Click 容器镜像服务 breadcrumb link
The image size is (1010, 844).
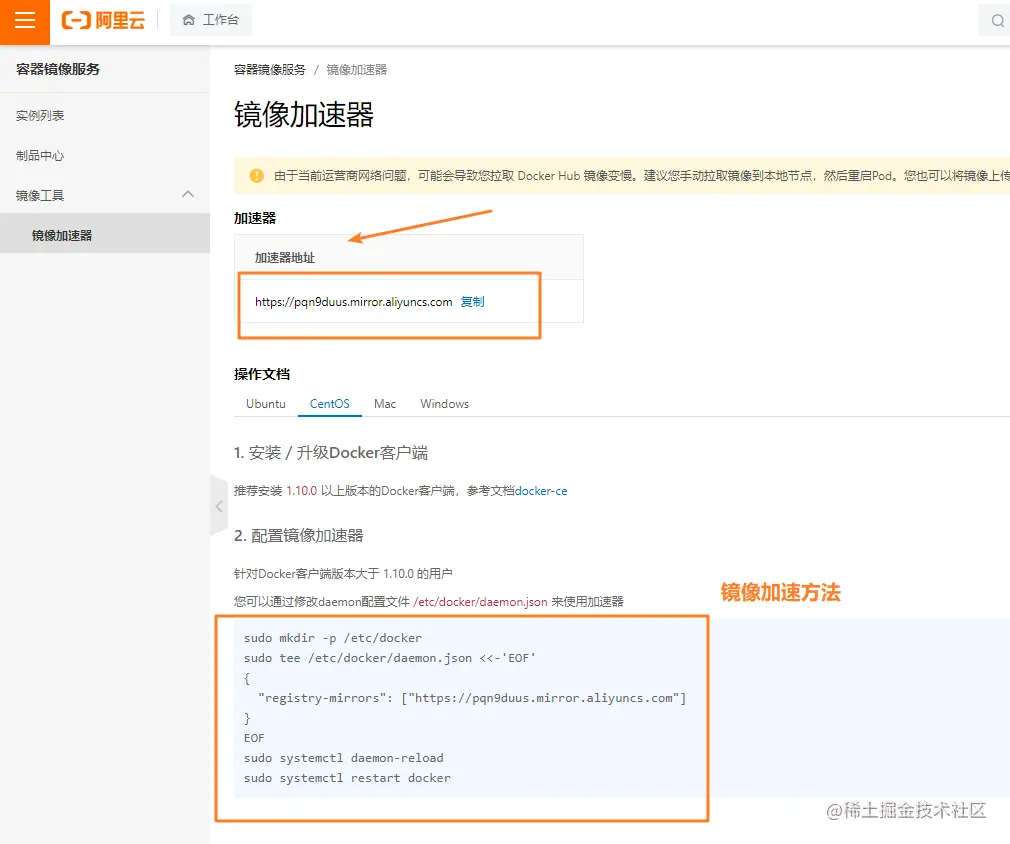[x=269, y=70]
